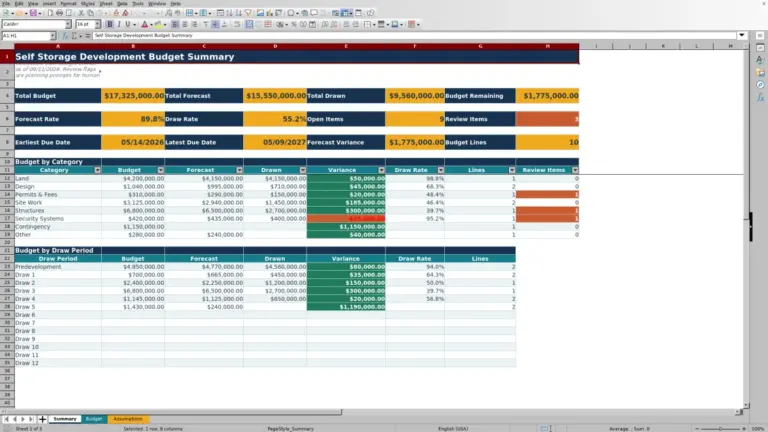This screenshot has height=432, width=768.
Task: Open the sidebar Navigator compass icon
Action: (x=760, y=85)
